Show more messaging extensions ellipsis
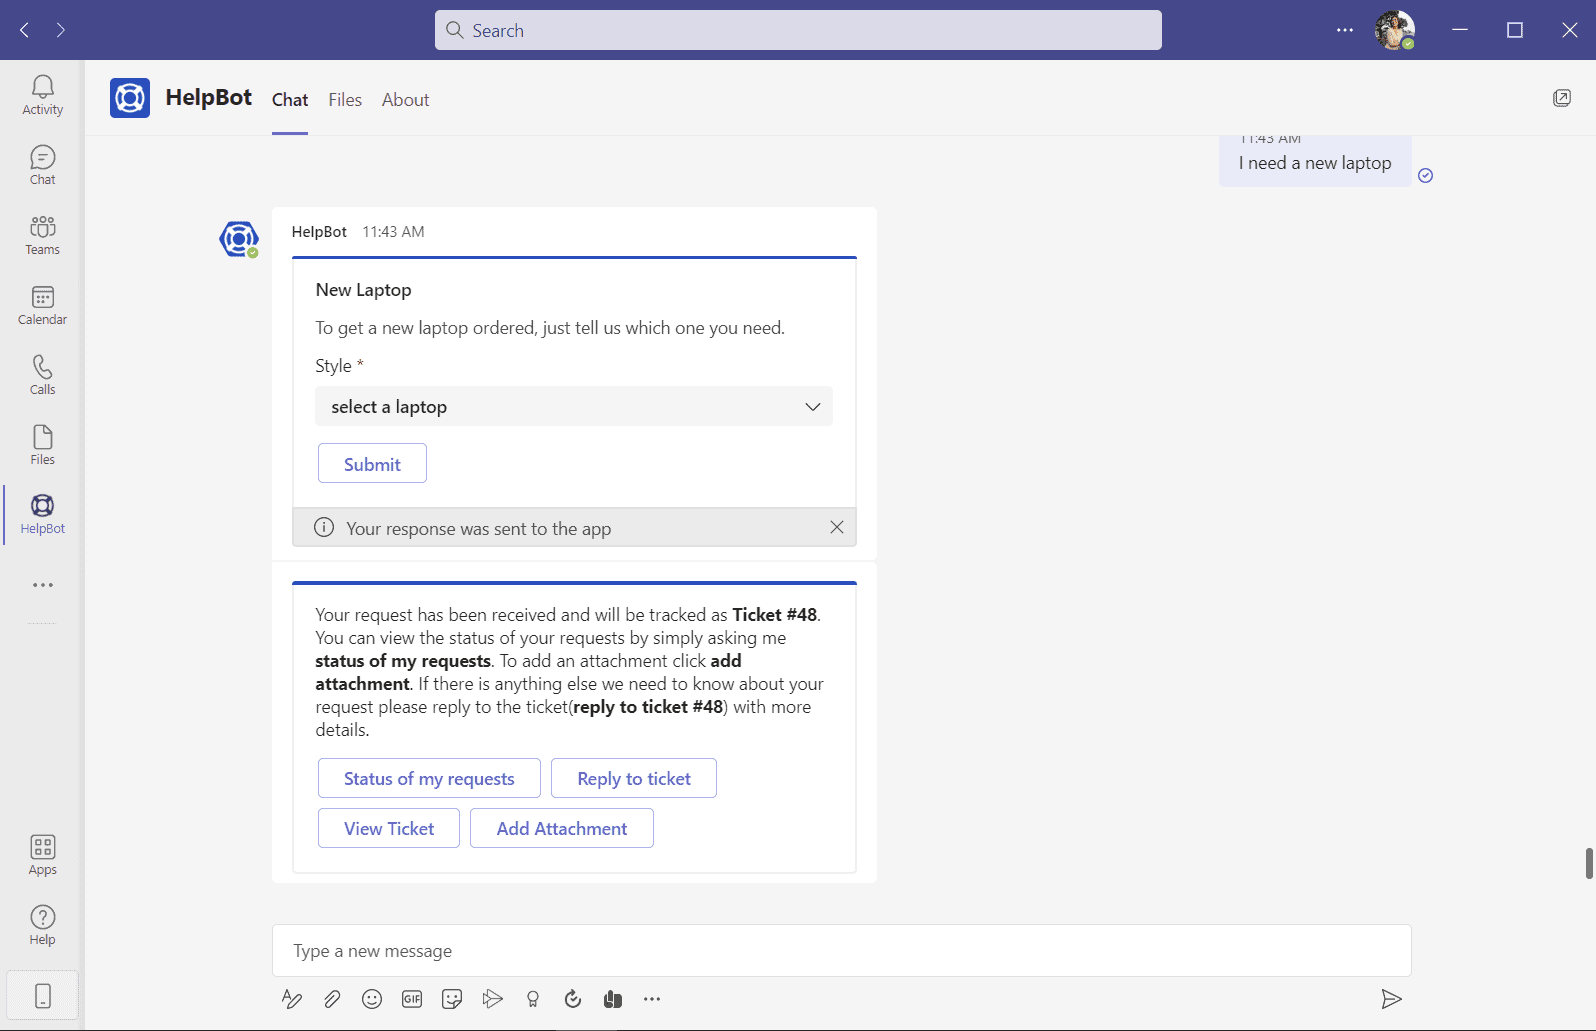Viewport: 1596px width, 1031px height. coord(652,999)
